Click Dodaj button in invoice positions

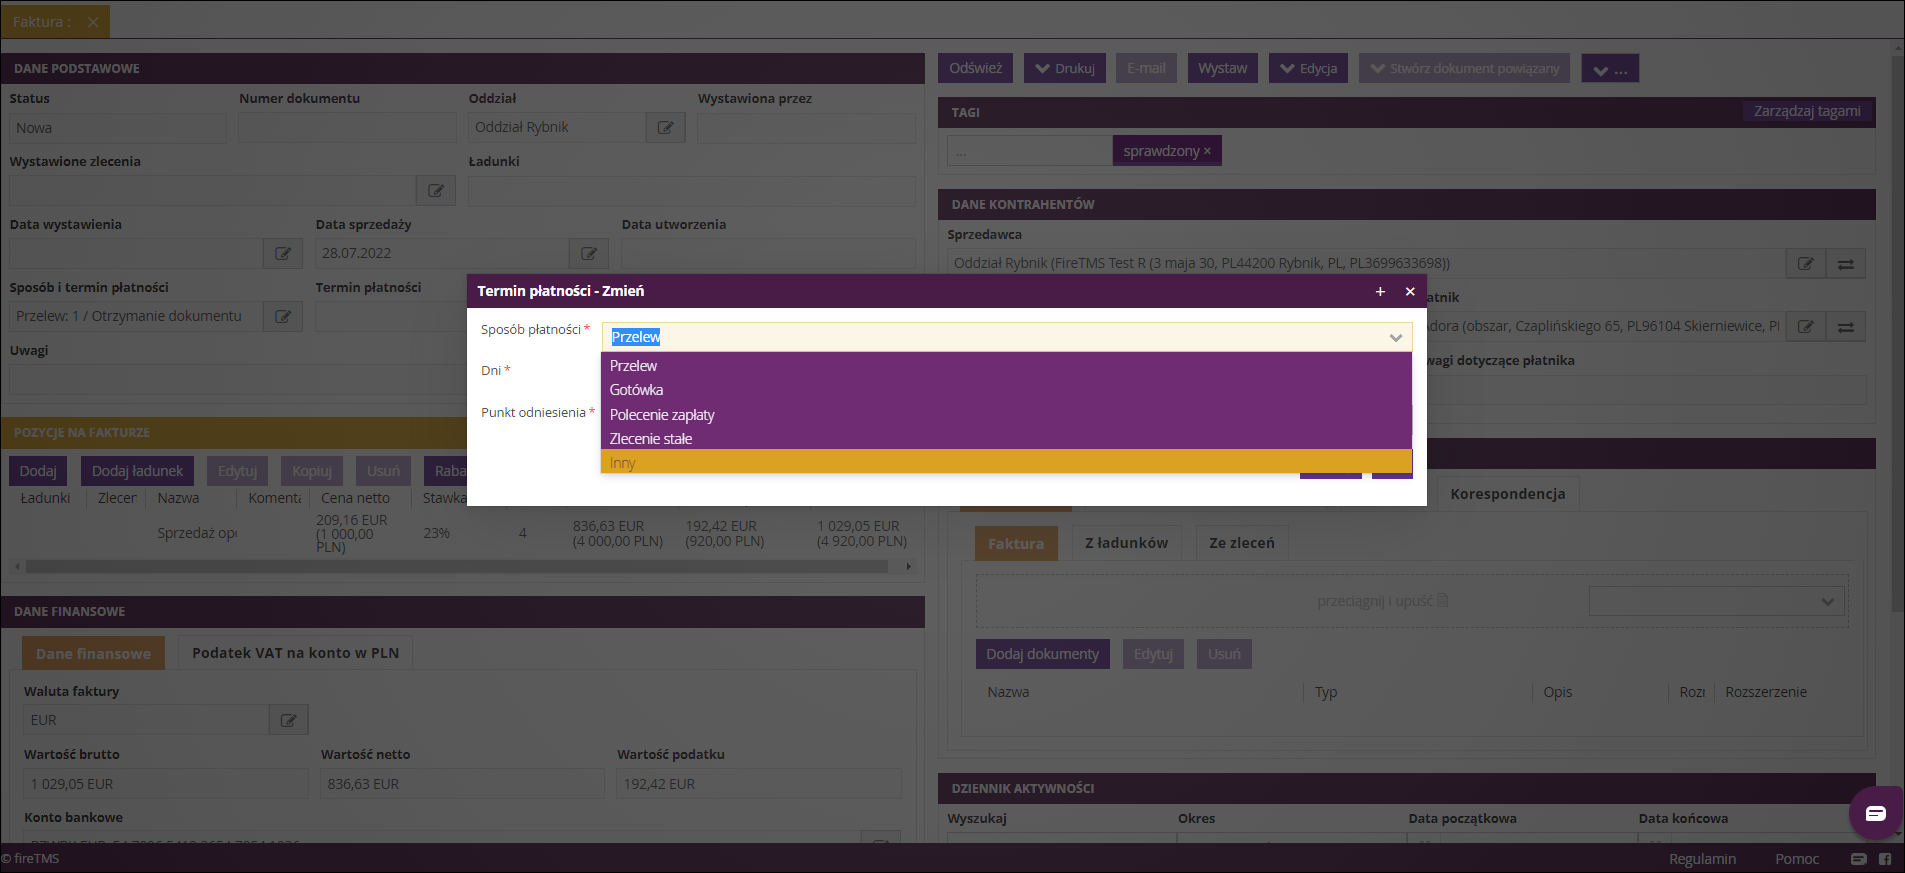[x=38, y=471]
